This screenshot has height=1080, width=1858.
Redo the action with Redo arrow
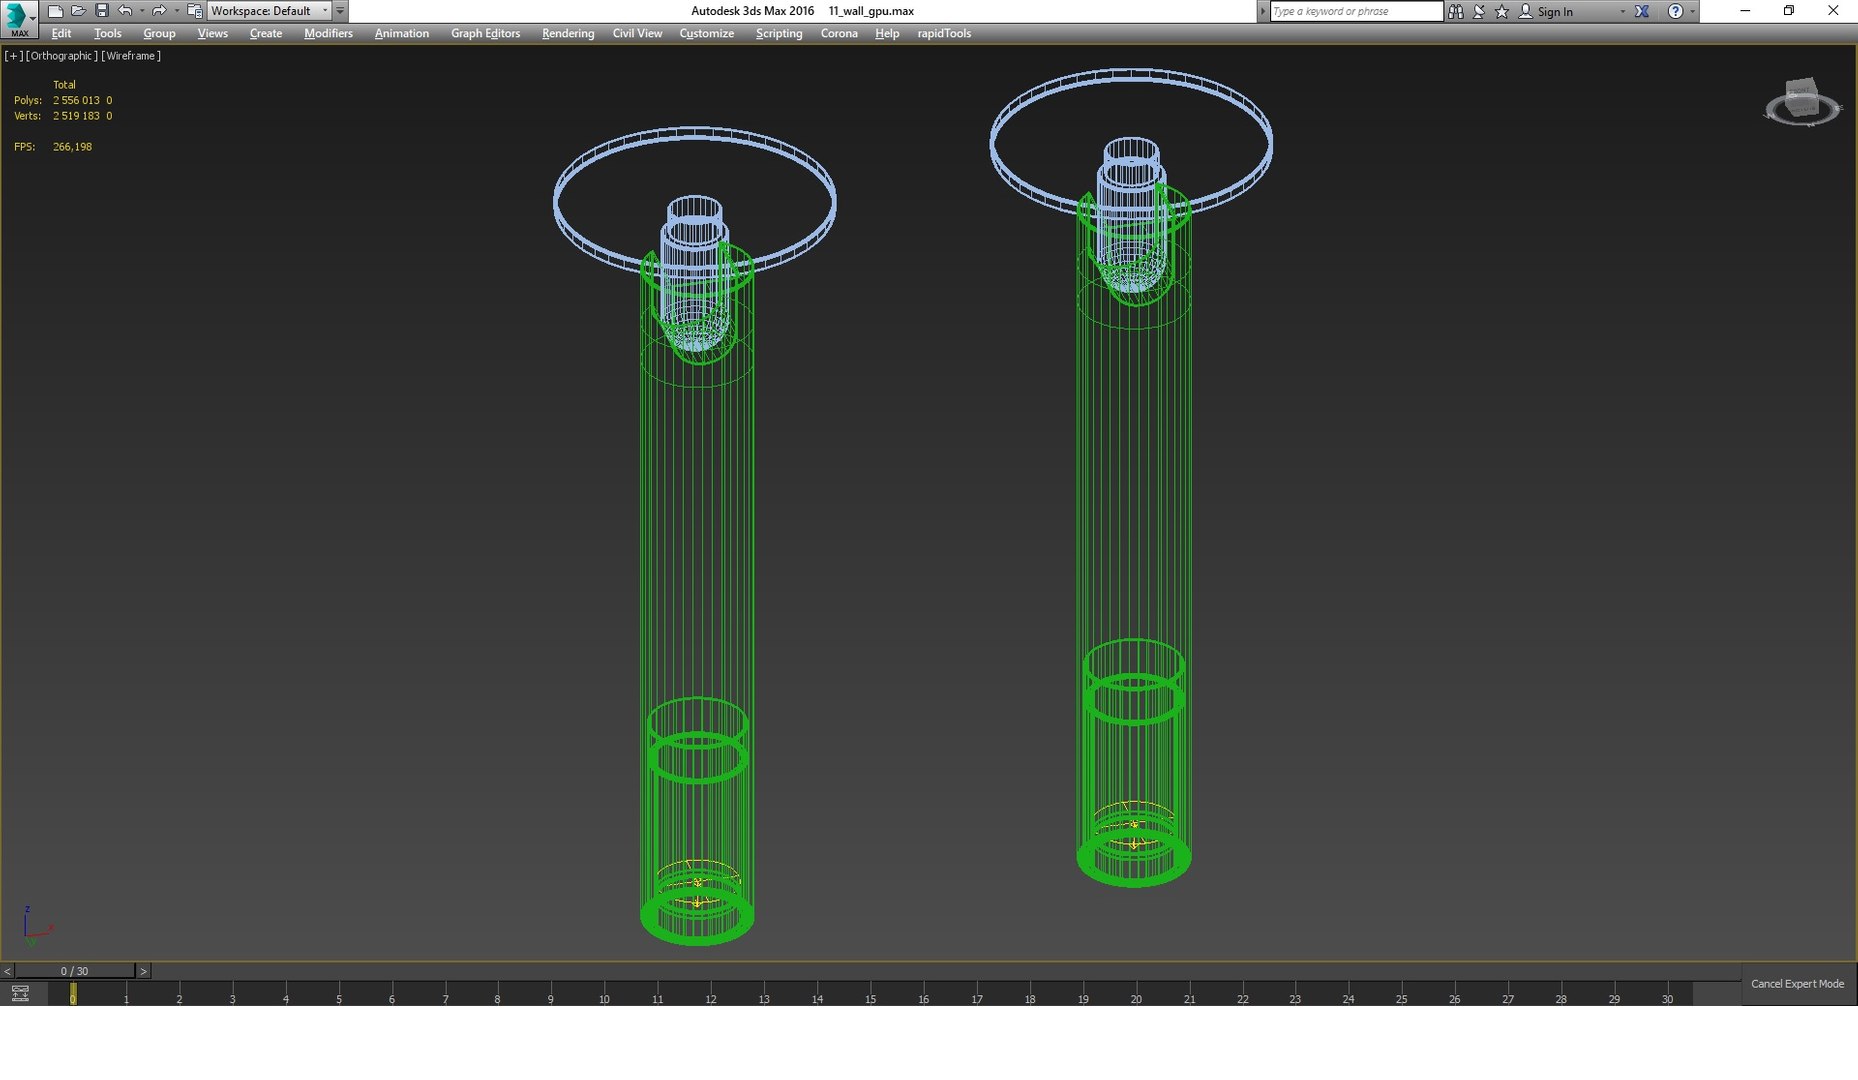pos(158,11)
